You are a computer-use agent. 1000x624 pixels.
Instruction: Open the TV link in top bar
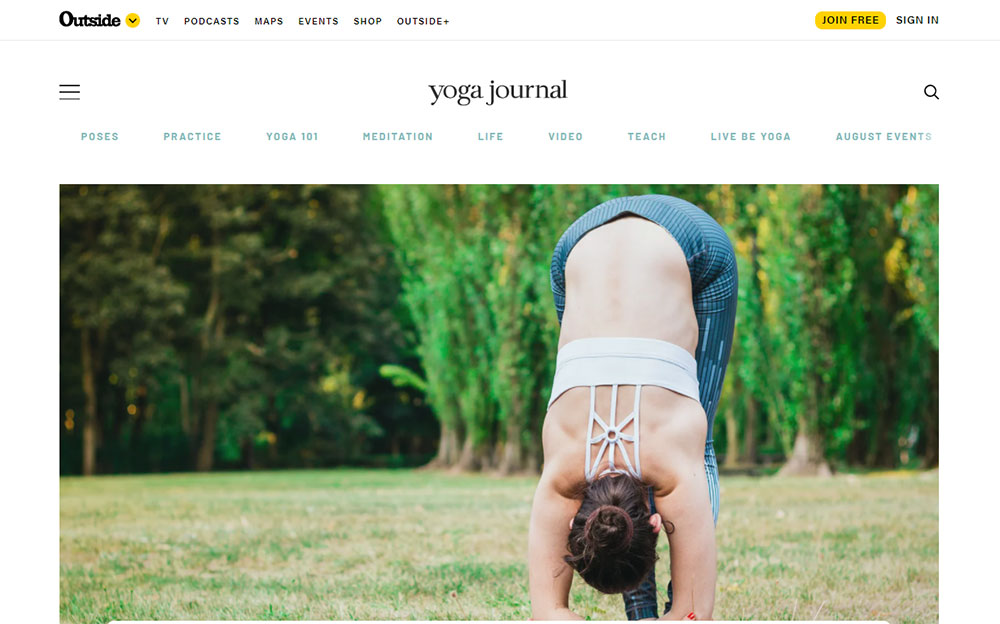(x=162, y=21)
